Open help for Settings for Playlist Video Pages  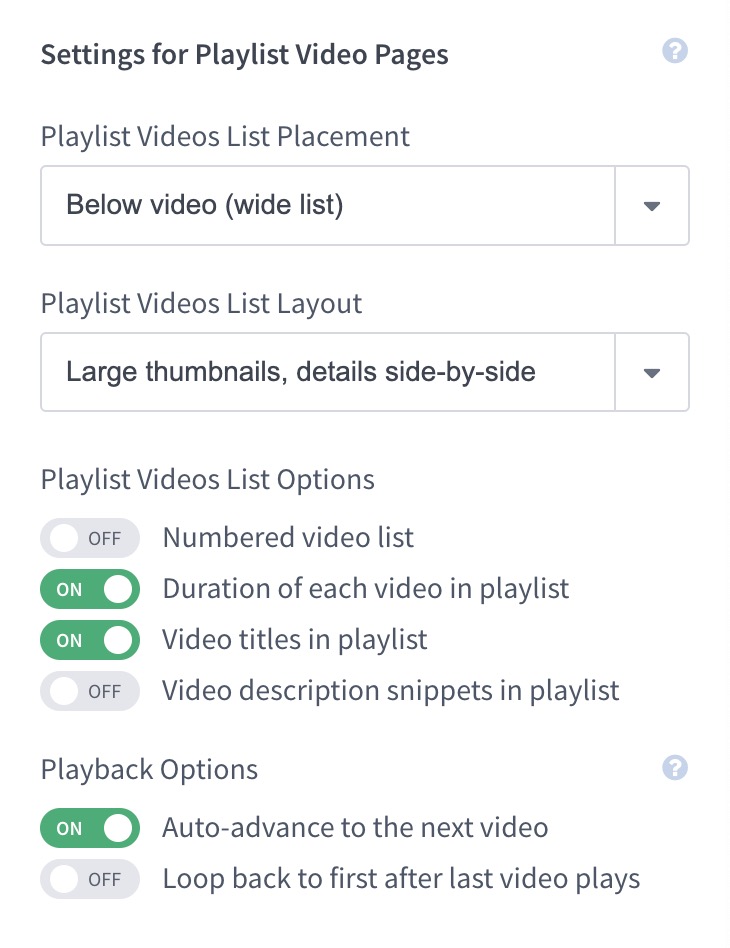click(675, 51)
